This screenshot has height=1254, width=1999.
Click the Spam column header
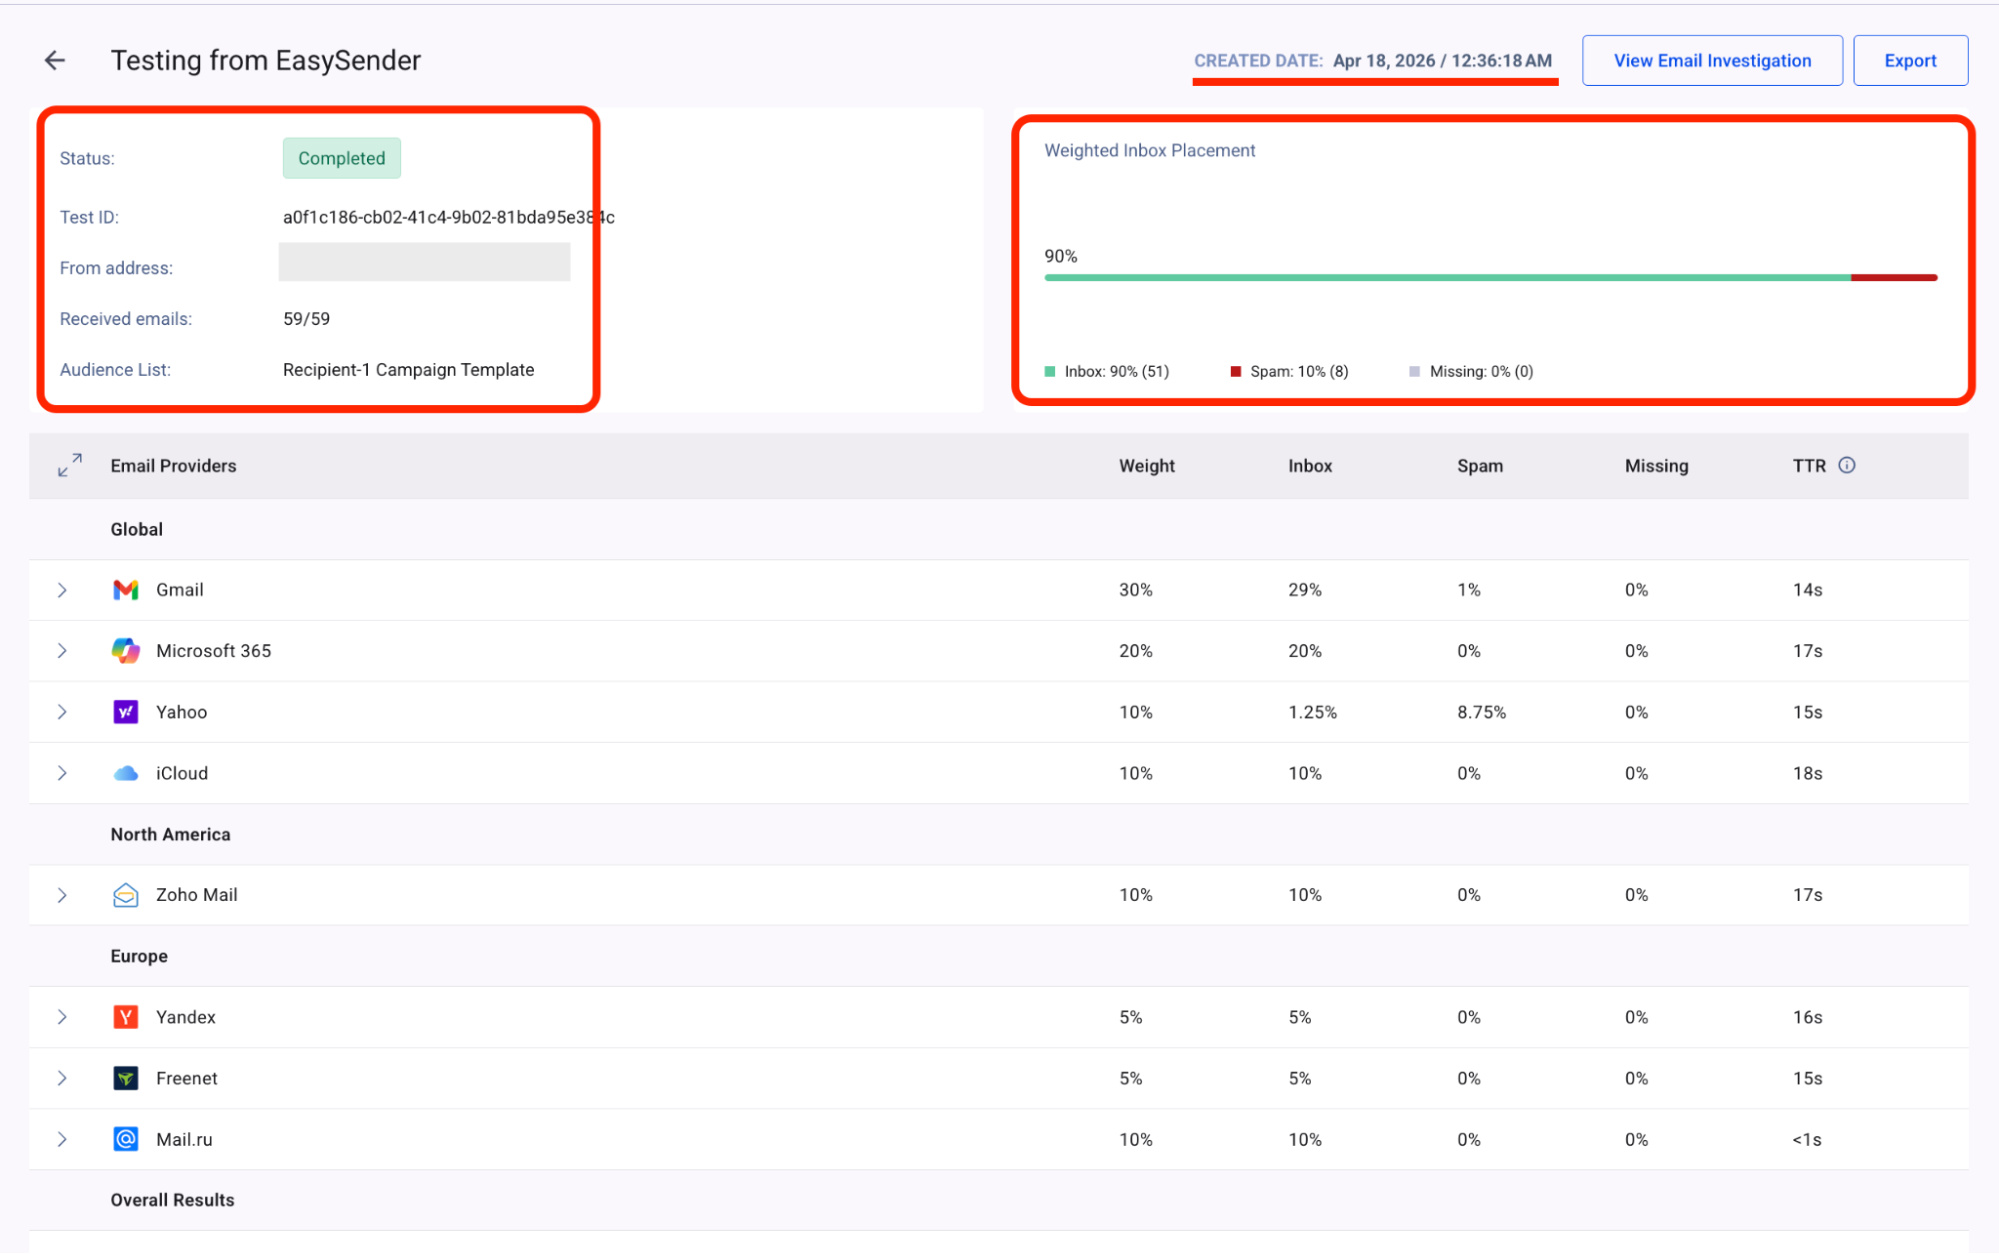[x=1479, y=466]
